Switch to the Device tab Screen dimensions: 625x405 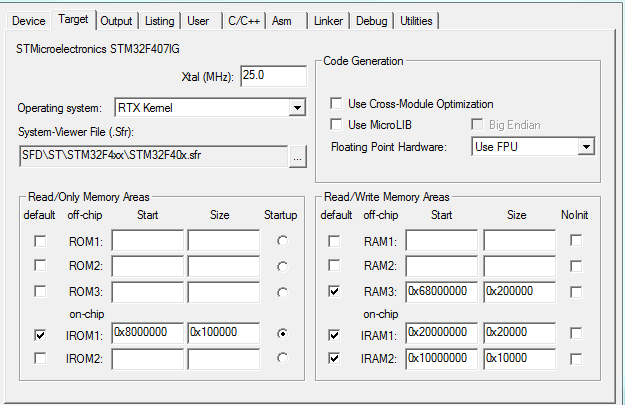pyautogui.click(x=28, y=21)
